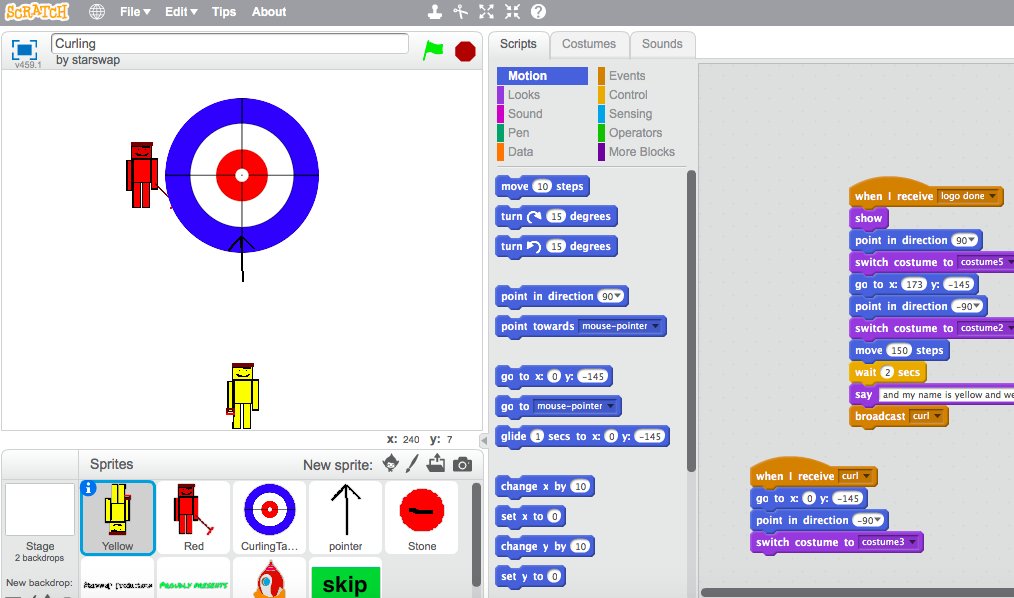Image resolution: width=1014 pixels, height=598 pixels.
Task: Select the Events block category
Action: click(627, 75)
